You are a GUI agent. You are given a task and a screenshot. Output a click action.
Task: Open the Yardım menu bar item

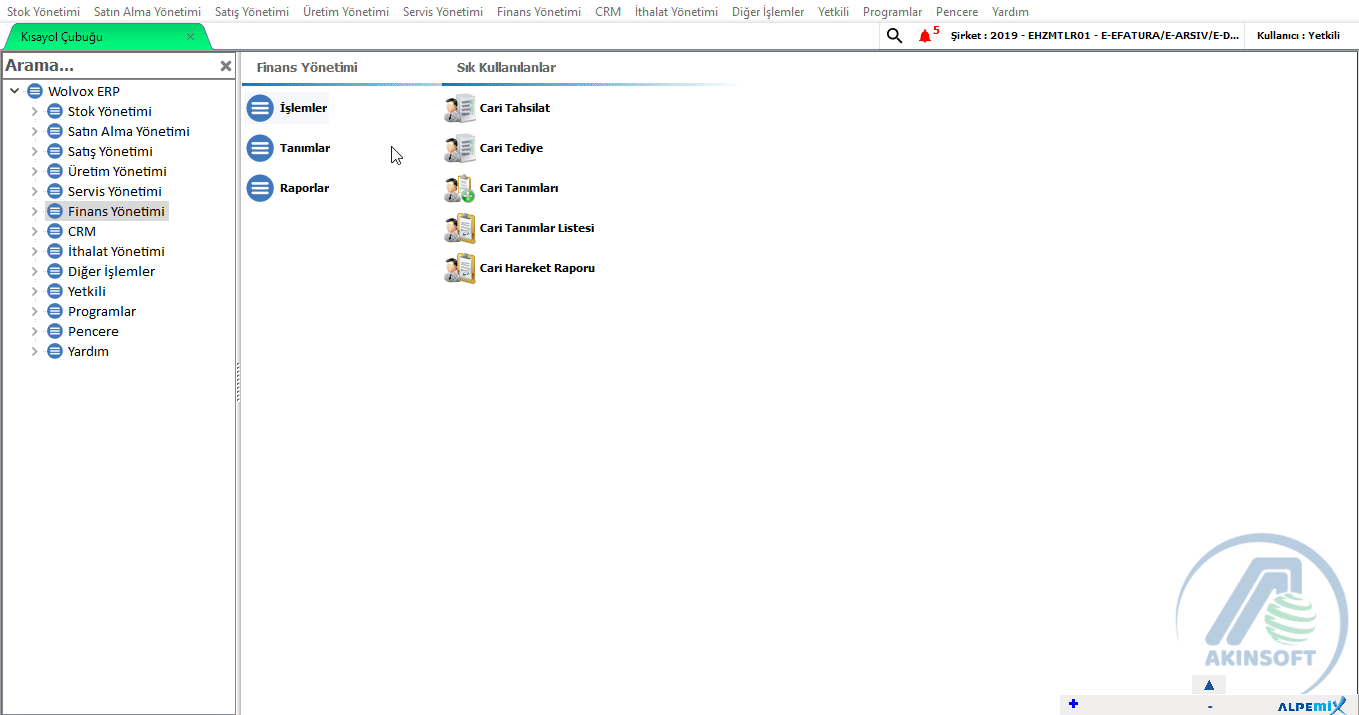(x=1010, y=12)
